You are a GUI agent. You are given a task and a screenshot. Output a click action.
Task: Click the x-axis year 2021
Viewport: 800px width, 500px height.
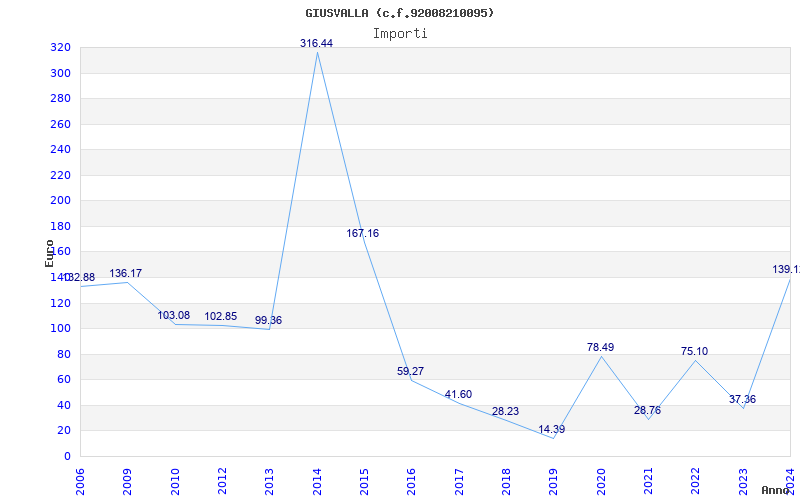point(648,481)
